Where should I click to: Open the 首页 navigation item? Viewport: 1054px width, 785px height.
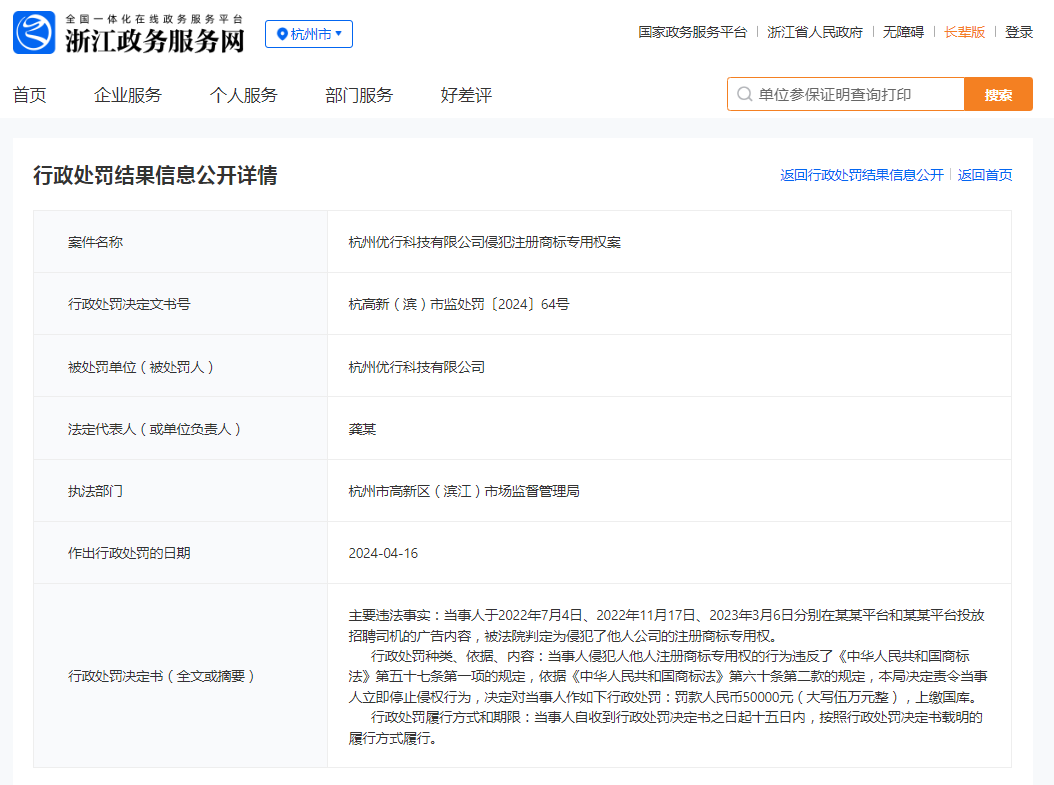pos(30,95)
